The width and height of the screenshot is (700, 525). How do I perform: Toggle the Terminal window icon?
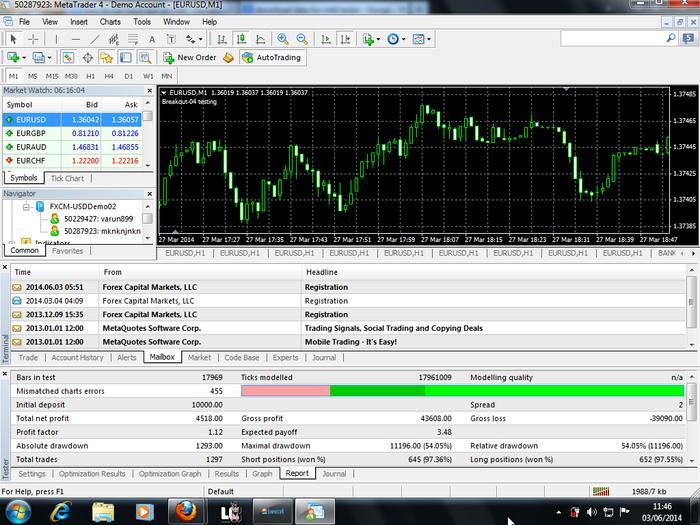click(125, 58)
